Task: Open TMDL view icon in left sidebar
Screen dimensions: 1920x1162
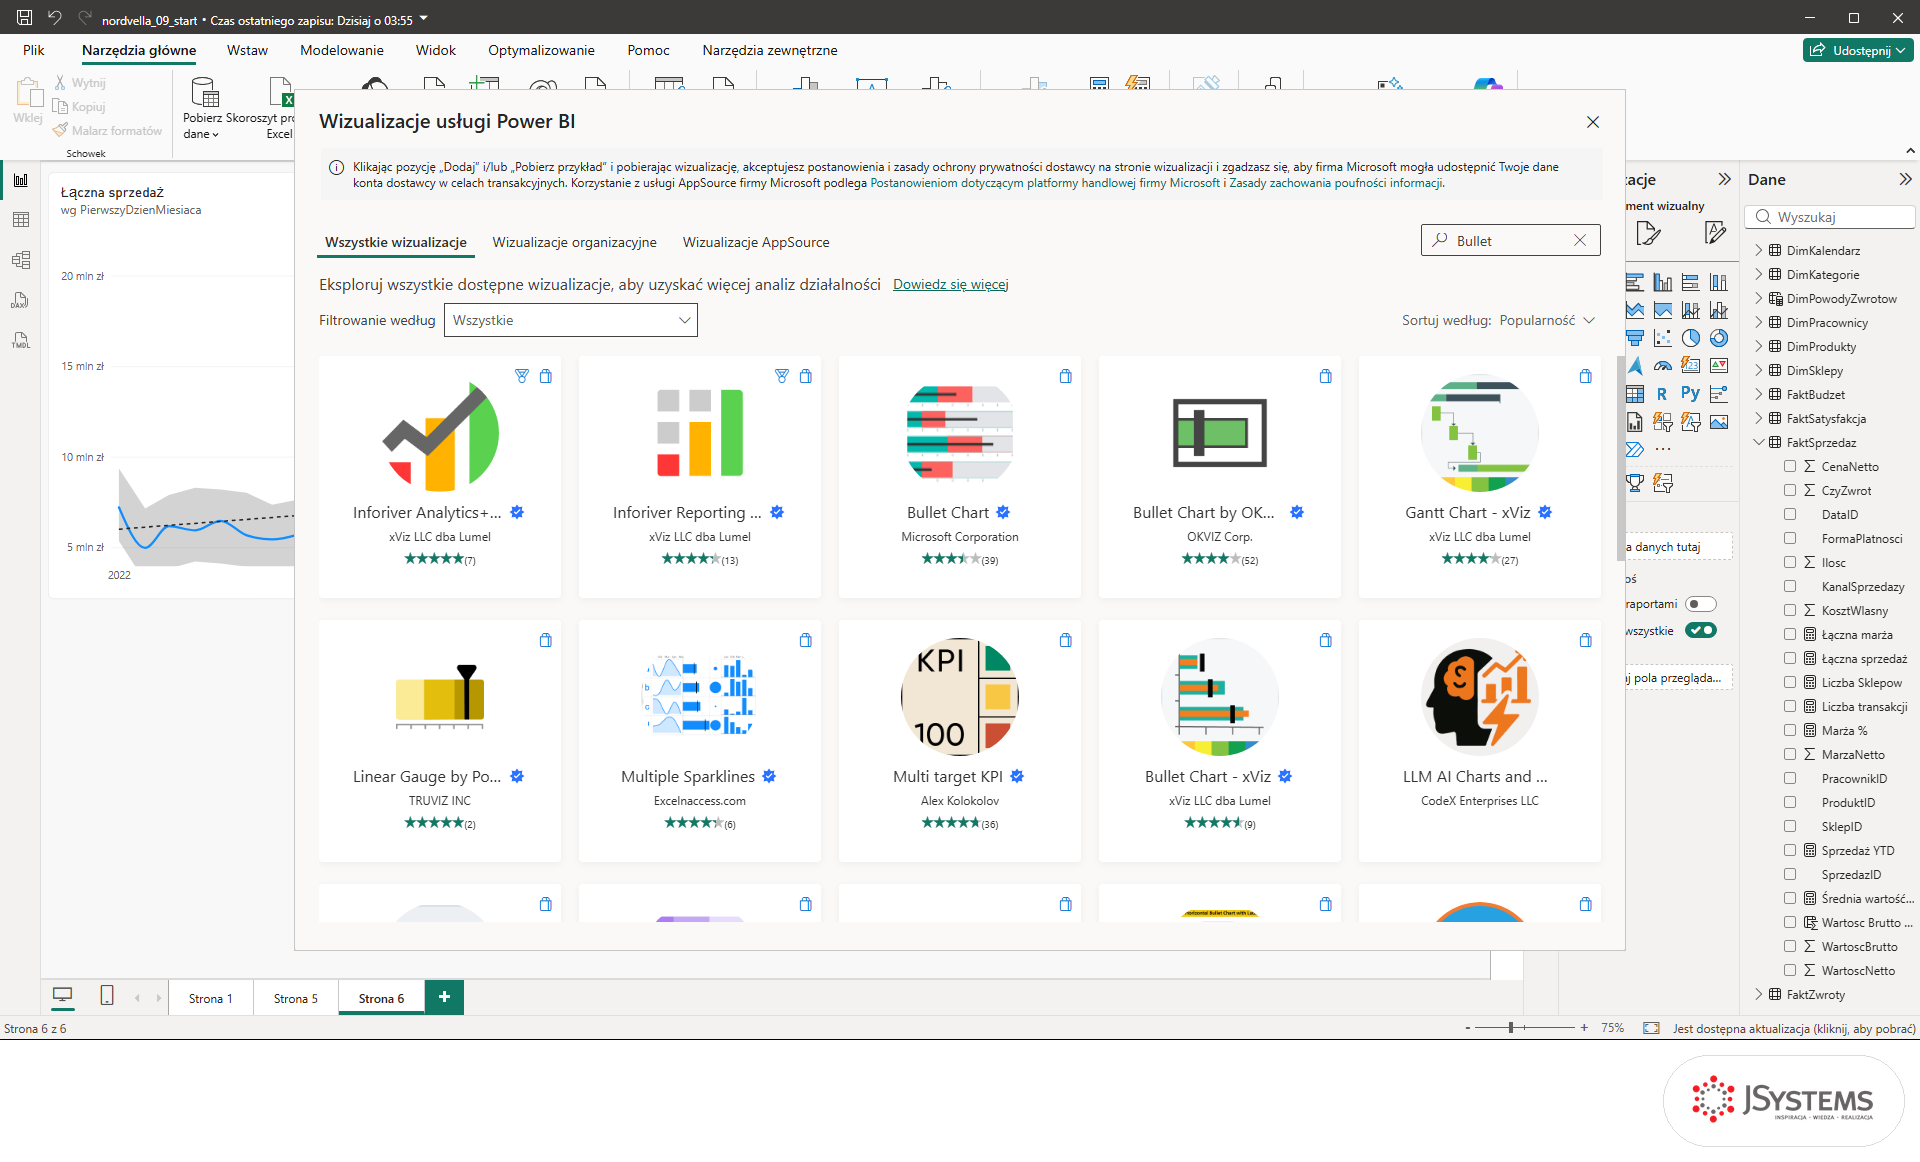Action: [20, 340]
